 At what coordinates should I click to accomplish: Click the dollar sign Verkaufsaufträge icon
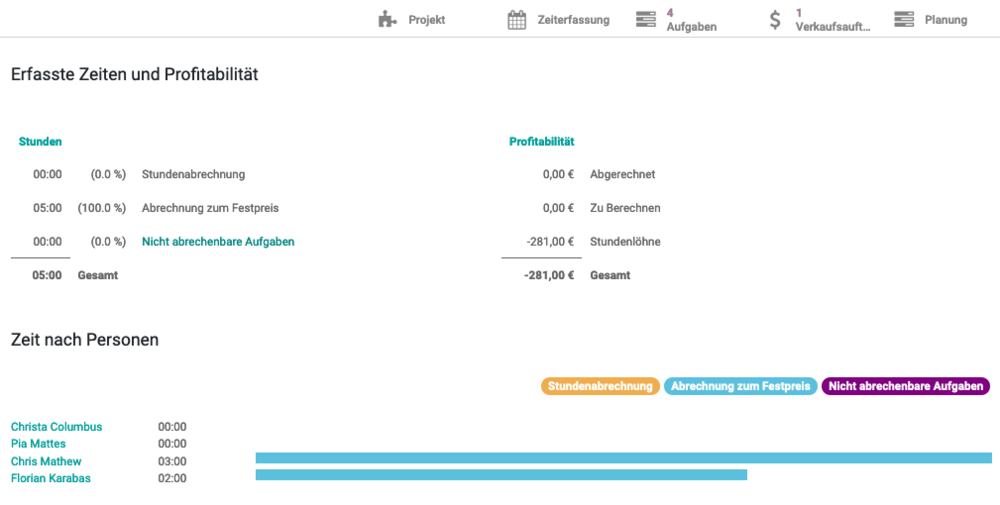click(775, 20)
